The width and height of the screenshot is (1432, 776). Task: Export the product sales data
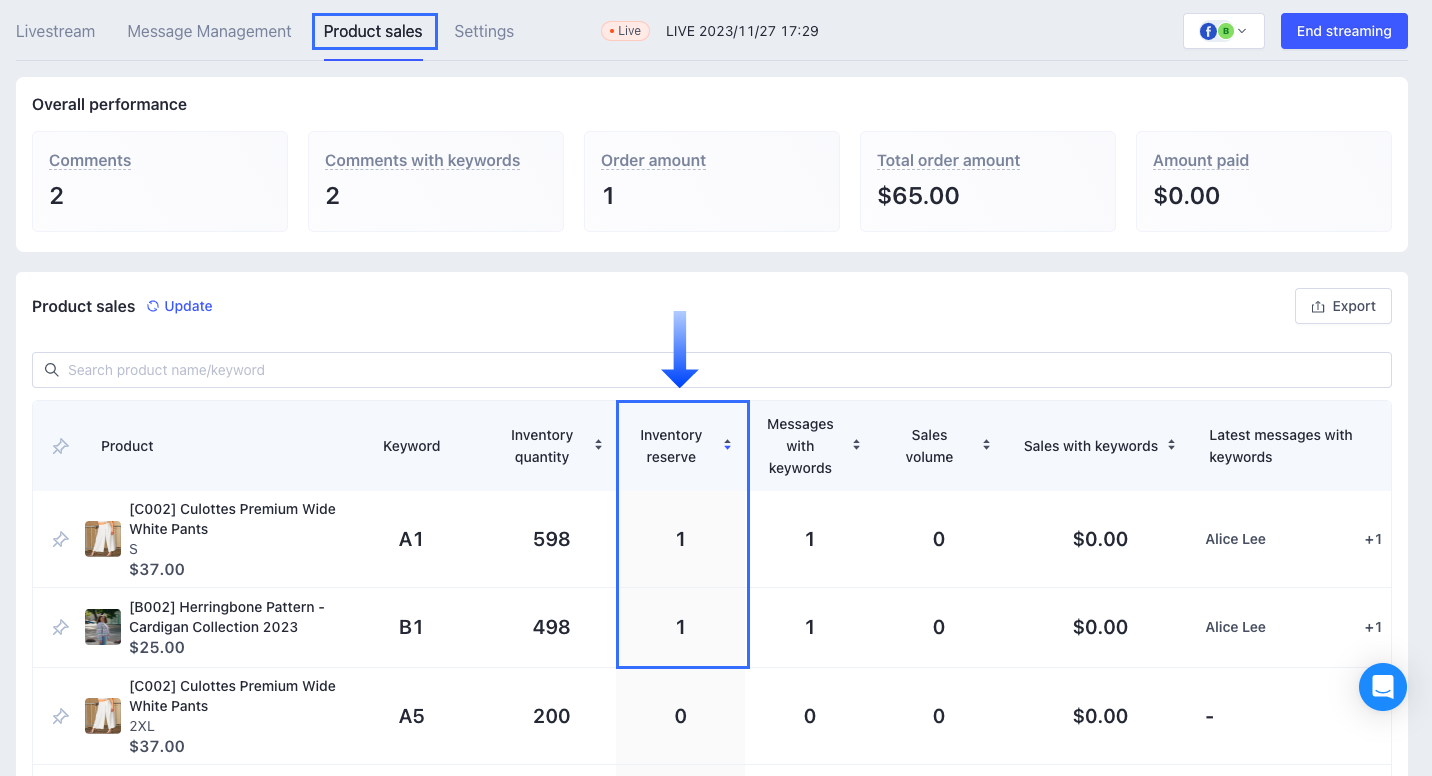click(1342, 306)
